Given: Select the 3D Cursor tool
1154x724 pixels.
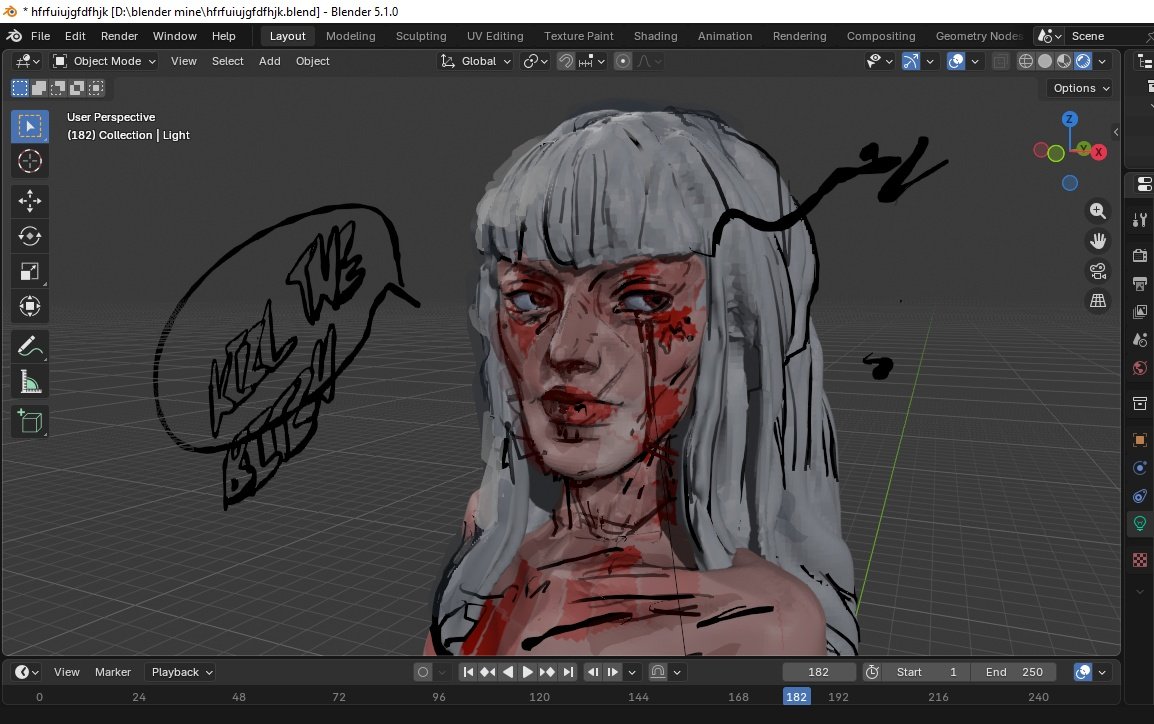Looking at the screenshot, I should [x=29, y=161].
